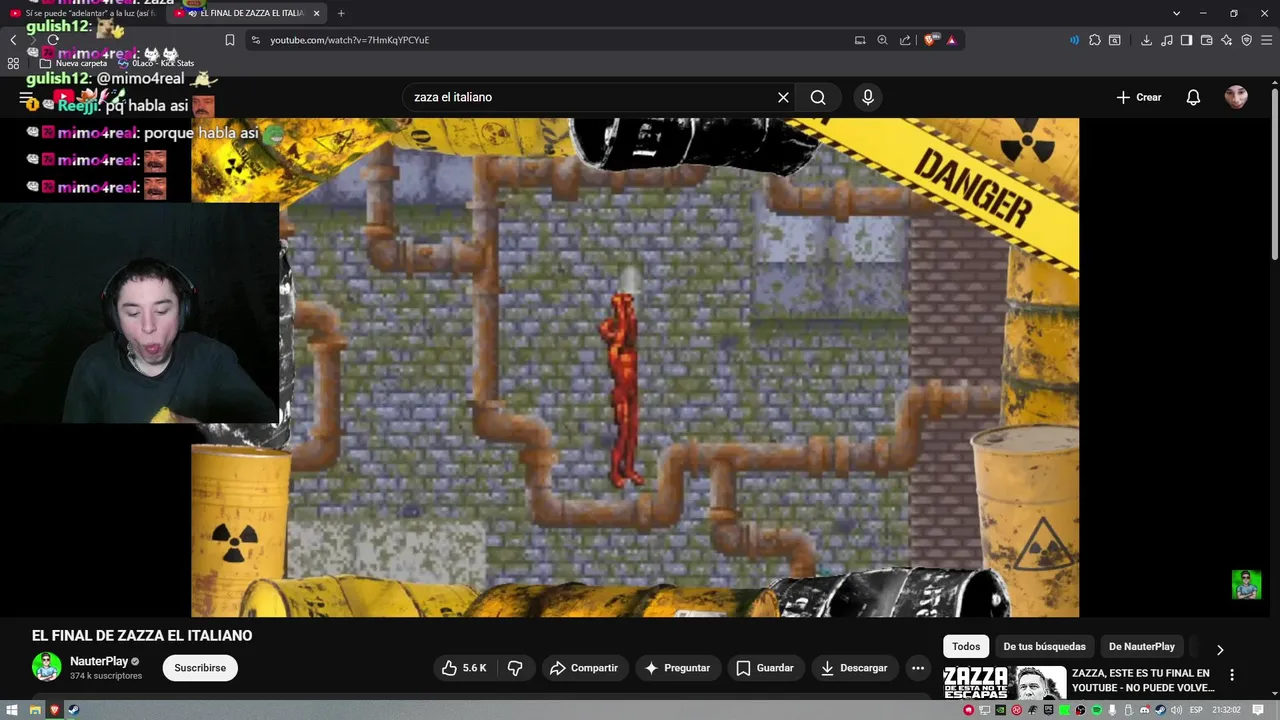Open browser extensions puzzle icon
This screenshot has width=1280, height=720.
tap(1095, 40)
